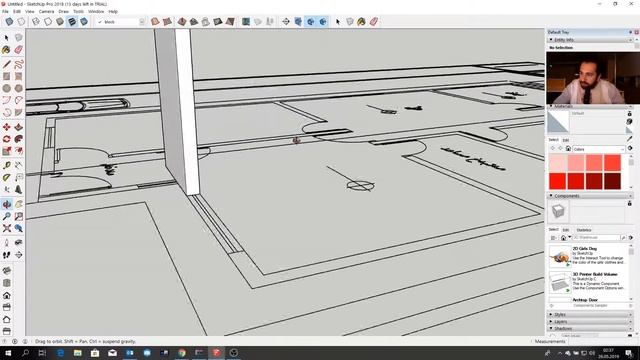The image size is (640, 360).
Task: Select the Tape Measure tool
Action: pos(7,165)
